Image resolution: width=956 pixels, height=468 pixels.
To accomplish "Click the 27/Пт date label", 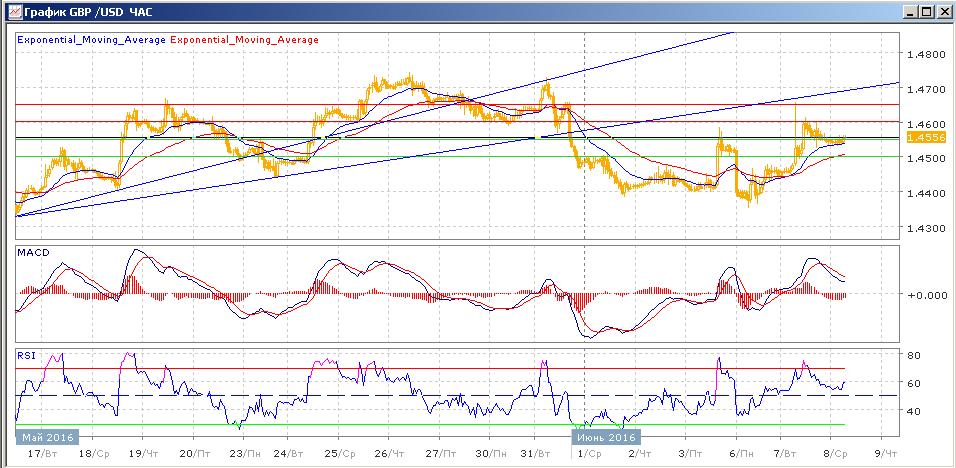I will (x=441, y=454).
